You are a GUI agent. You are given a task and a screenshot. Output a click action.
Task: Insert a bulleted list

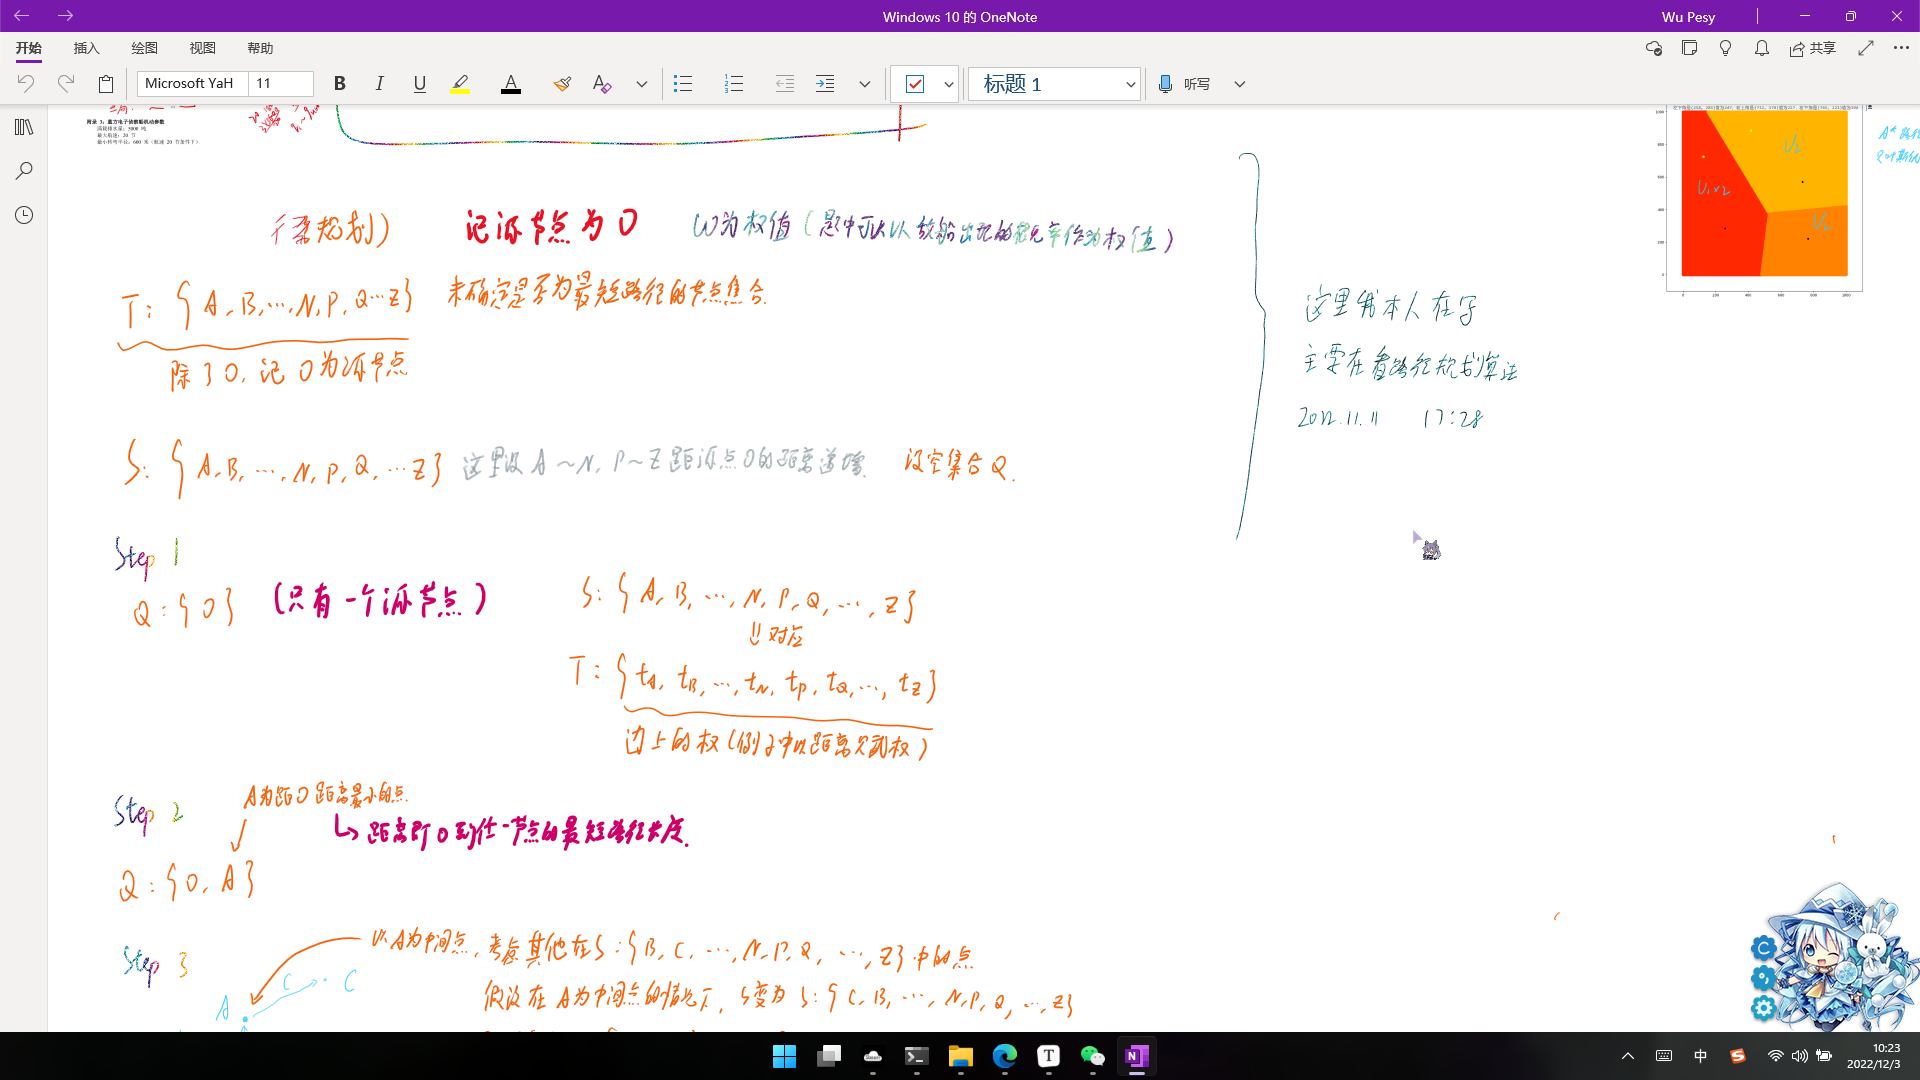683,84
